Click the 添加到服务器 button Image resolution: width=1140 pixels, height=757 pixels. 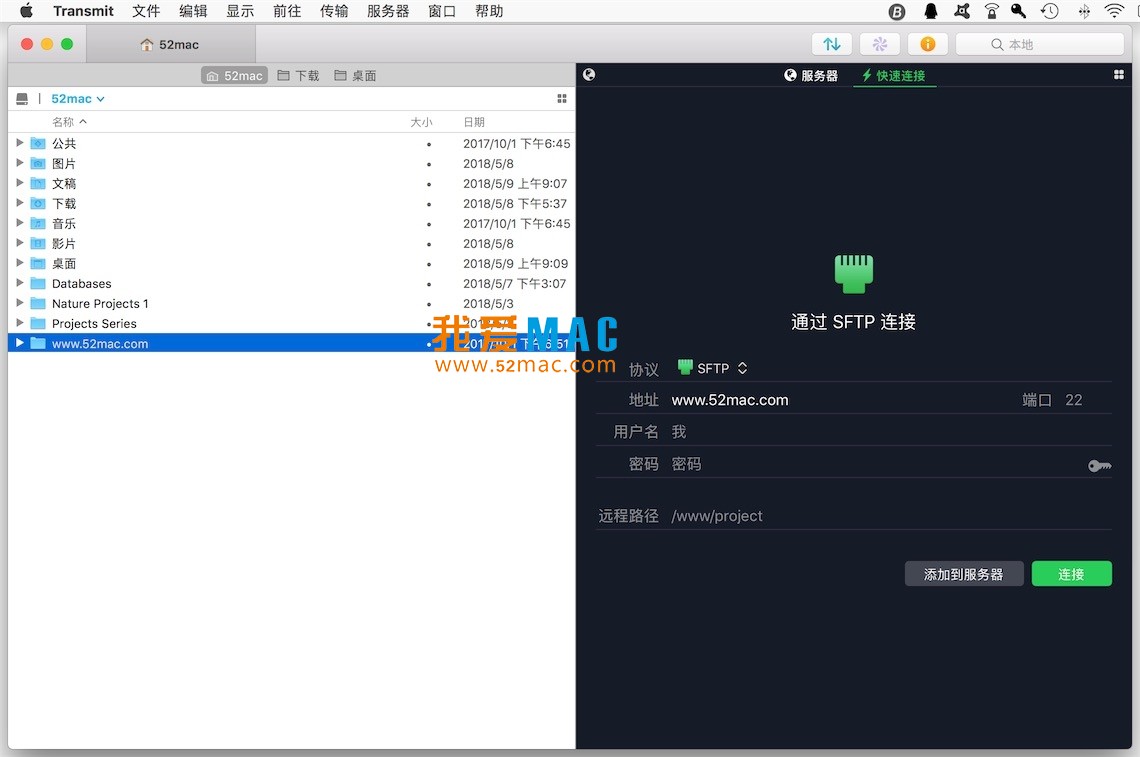pos(963,574)
